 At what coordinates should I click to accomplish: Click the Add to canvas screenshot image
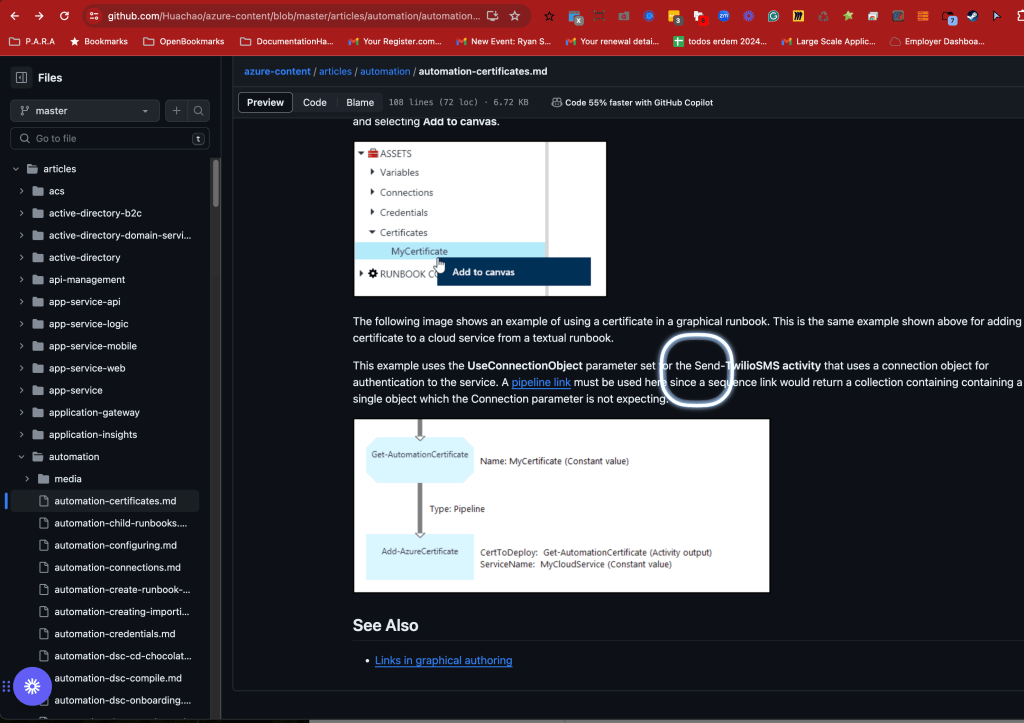coord(480,219)
